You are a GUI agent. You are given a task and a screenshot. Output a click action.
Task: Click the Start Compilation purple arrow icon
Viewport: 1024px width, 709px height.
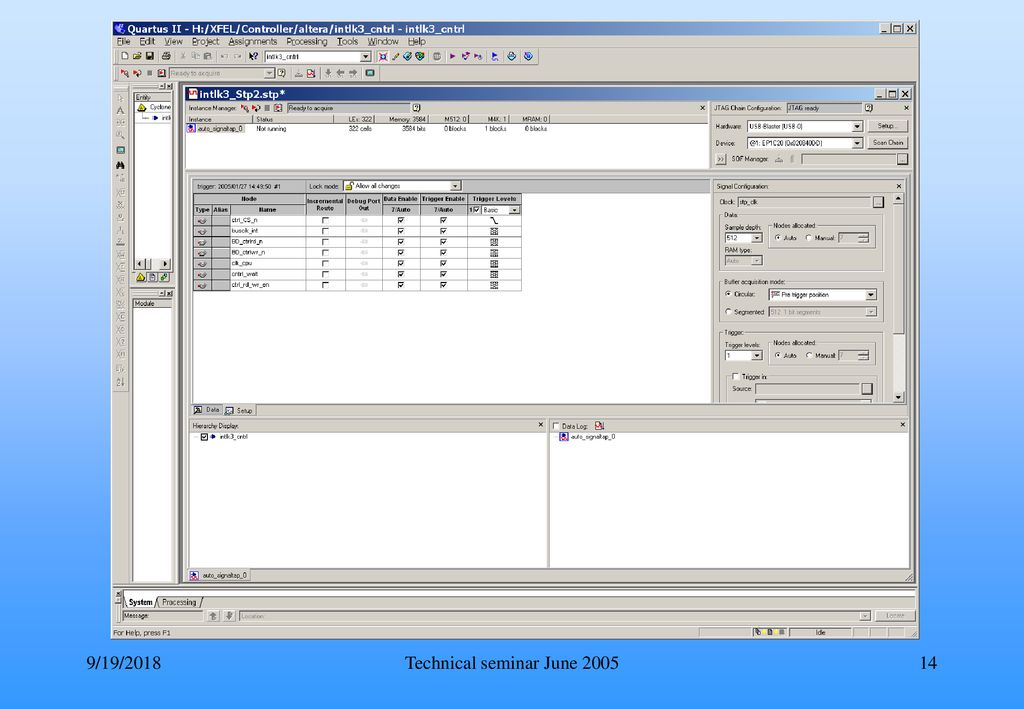coord(452,56)
